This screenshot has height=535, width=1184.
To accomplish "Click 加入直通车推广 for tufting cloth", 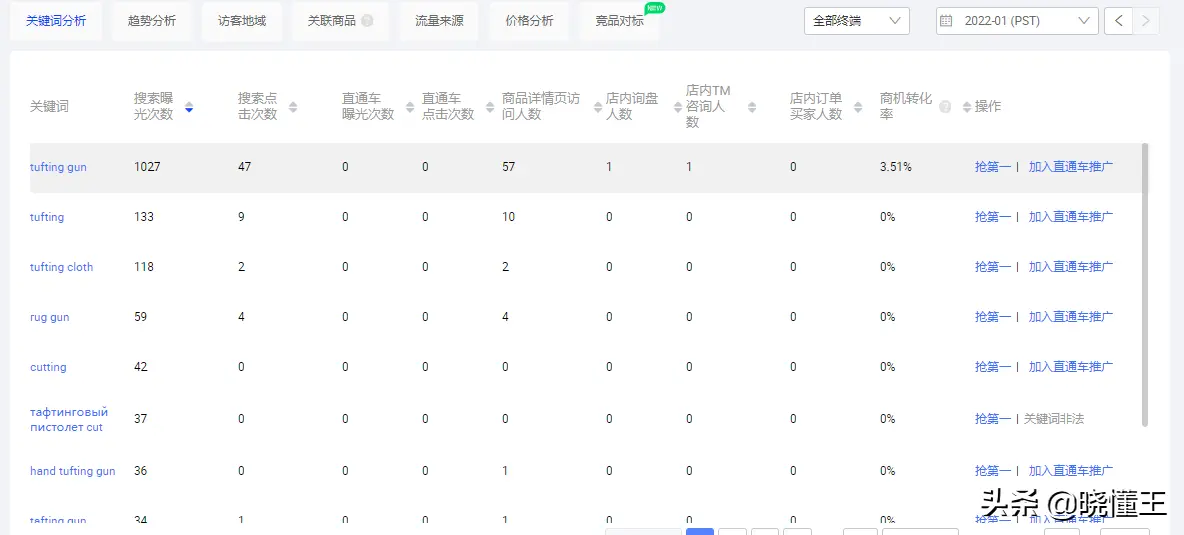I will tap(1070, 267).
